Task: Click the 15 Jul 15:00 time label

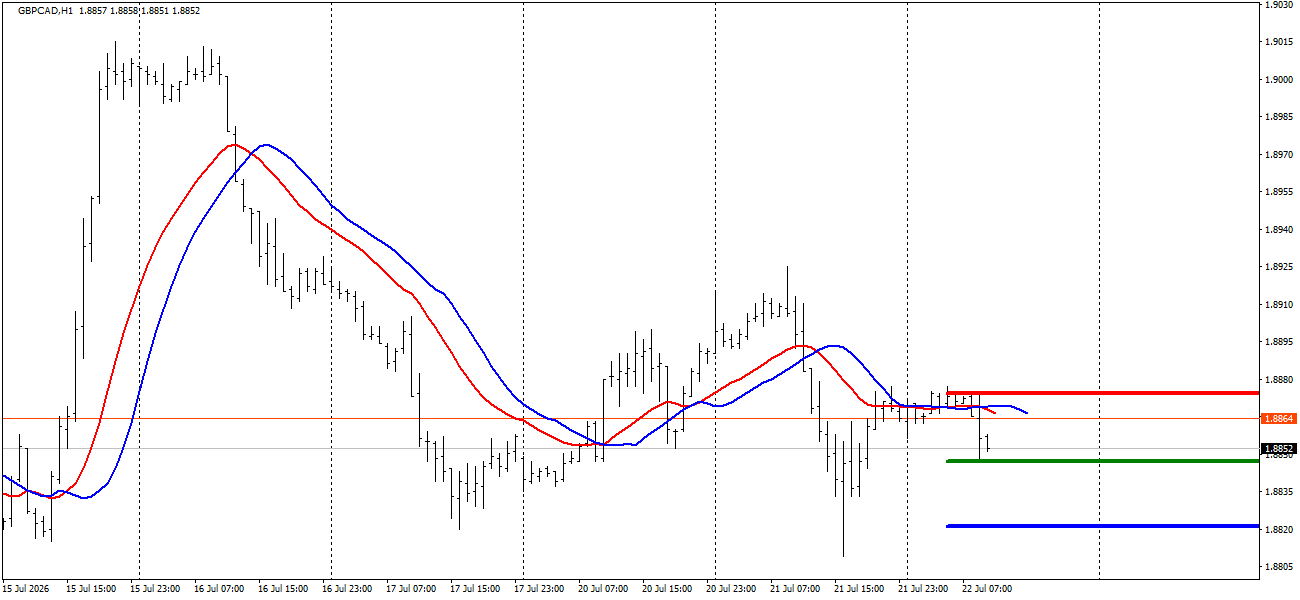Action: click(90, 589)
